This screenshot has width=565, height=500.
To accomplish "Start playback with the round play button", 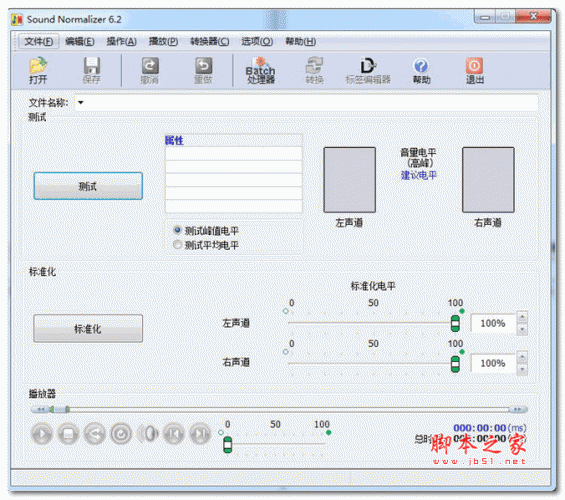I will 42,434.
